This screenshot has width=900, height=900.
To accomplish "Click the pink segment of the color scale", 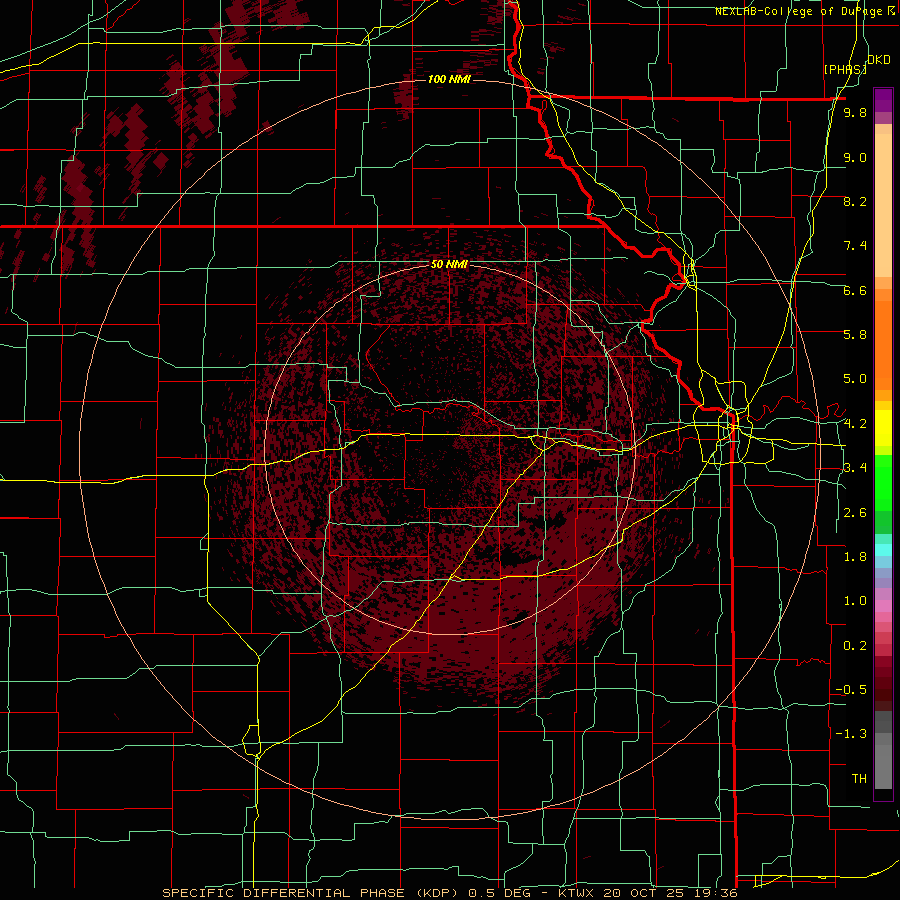I will tap(883, 606).
